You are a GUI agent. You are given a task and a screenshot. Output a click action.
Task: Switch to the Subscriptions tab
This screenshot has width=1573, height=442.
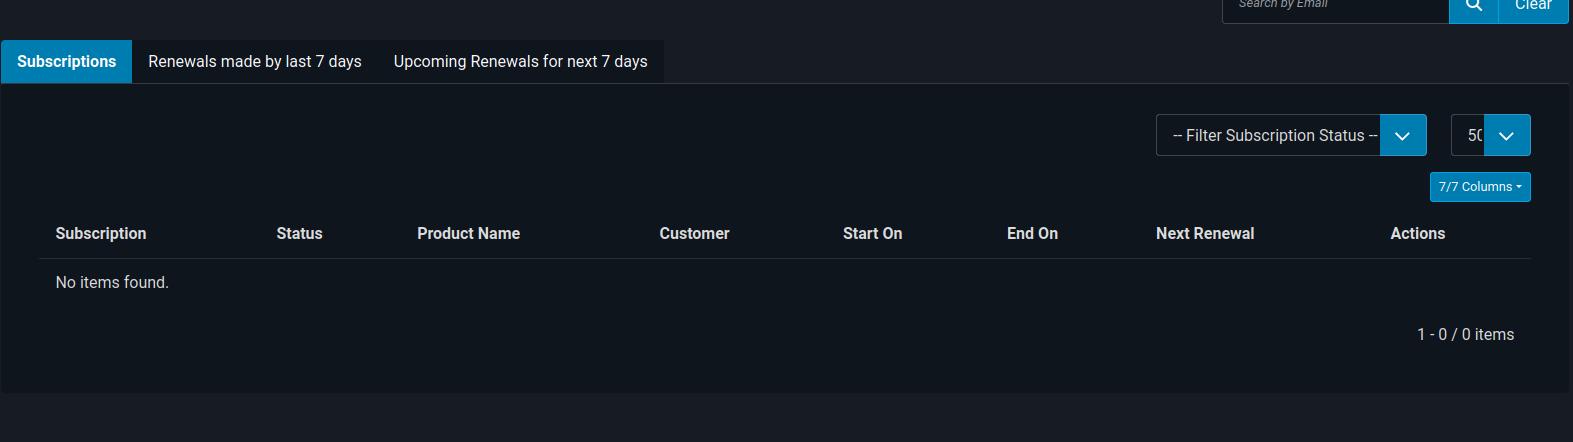coord(66,62)
